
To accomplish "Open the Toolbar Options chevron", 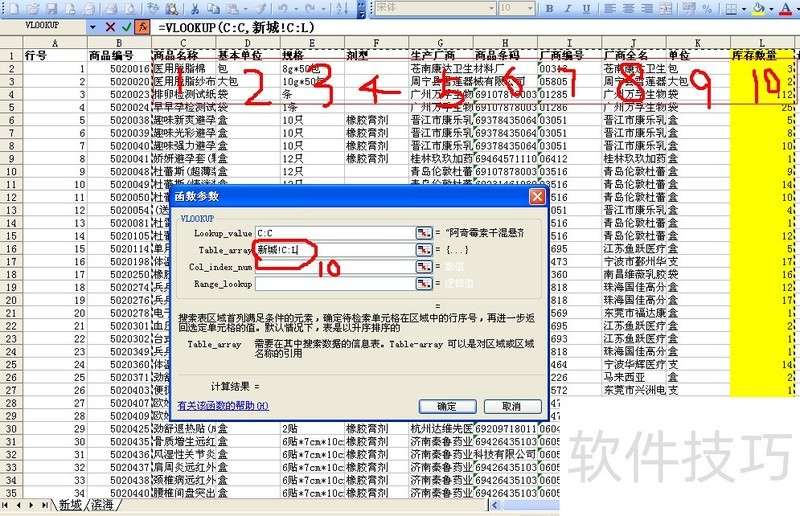I will 362,9.
